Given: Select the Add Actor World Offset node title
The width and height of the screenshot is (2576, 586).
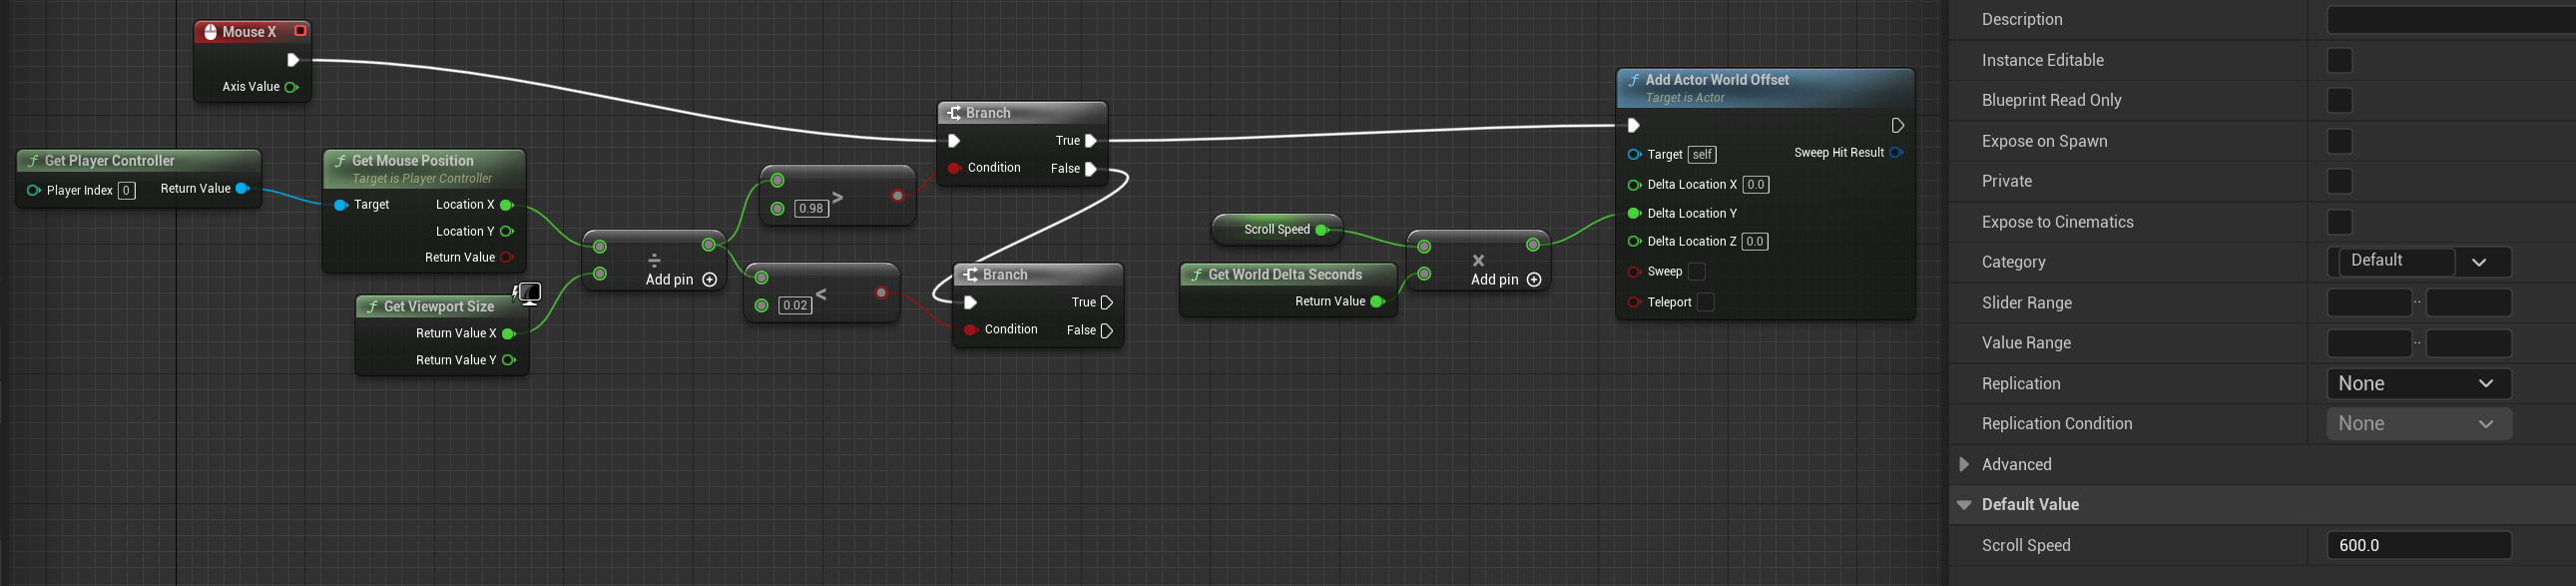Looking at the screenshot, I should 1717,80.
